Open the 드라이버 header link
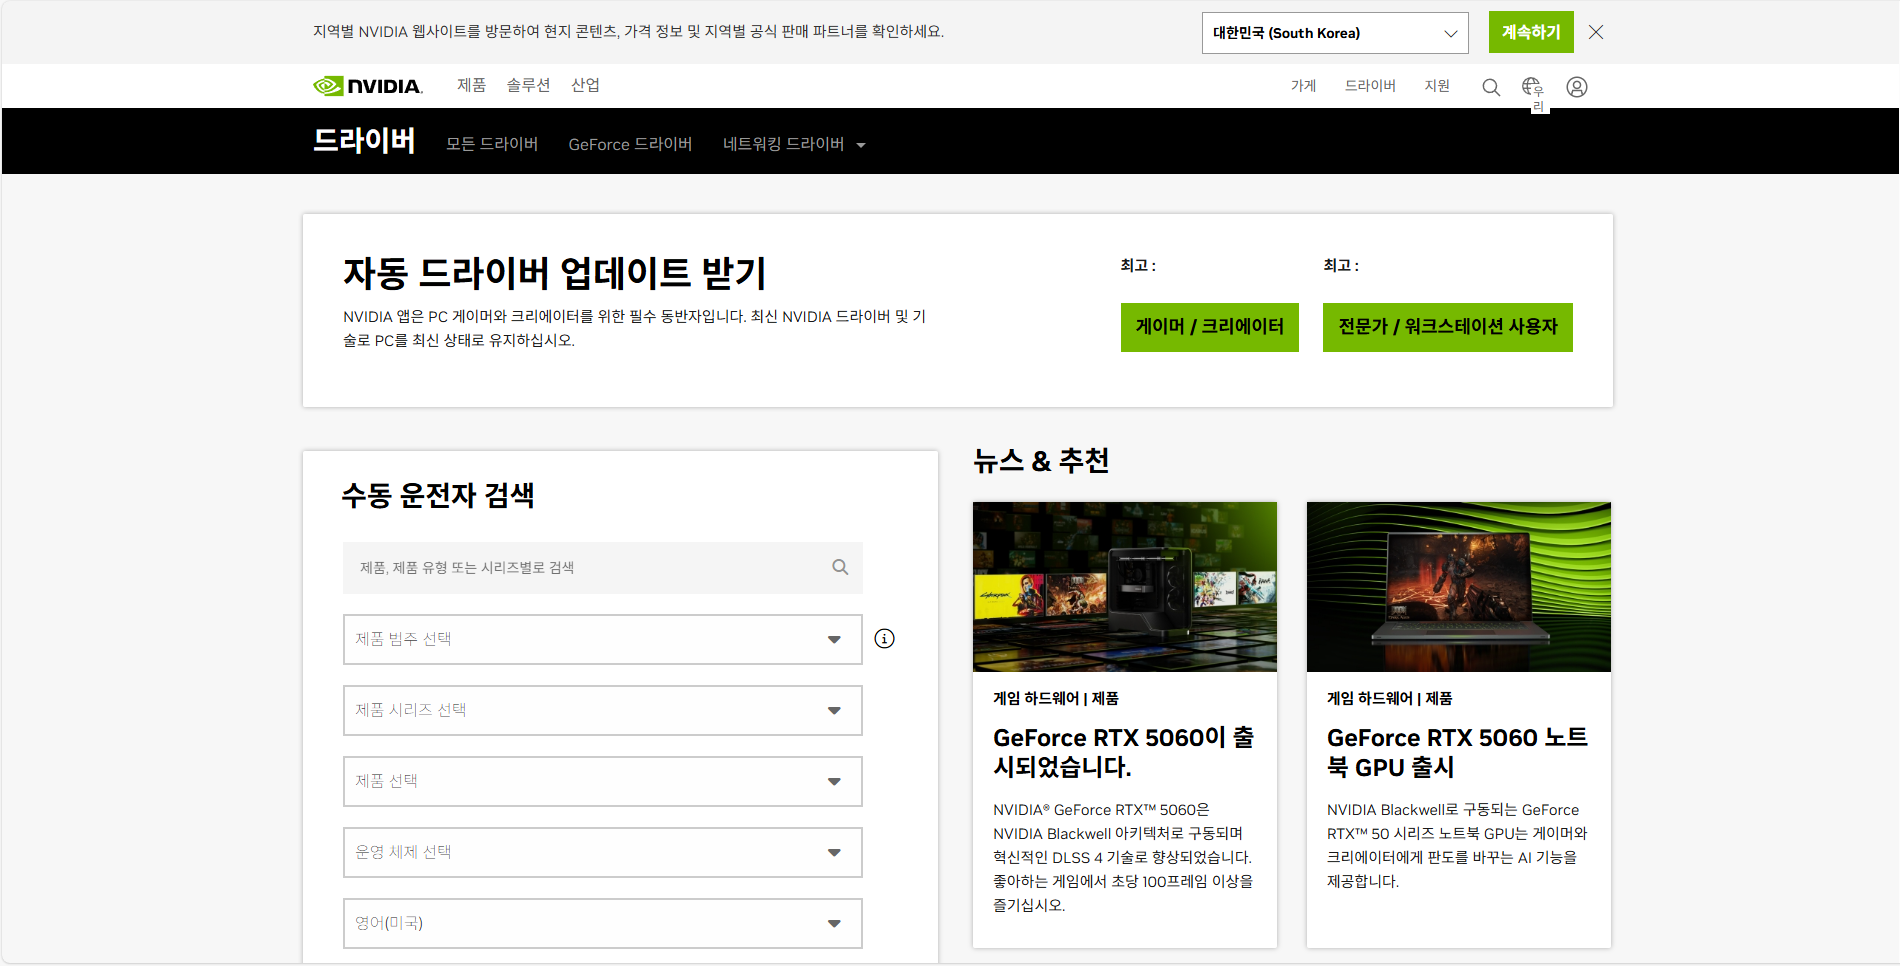1900x966 pixels. pyautogui.click(x=1370, y=86)
